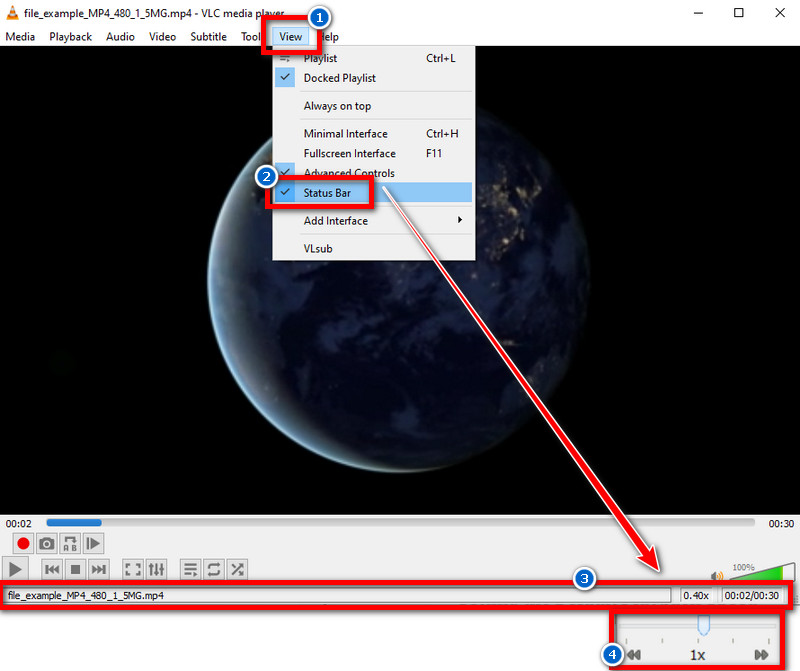Image resolution: width=800 pixels, height=671 pixels.
Task: Expand Add Interface submenu
Action: click(374, 220)
